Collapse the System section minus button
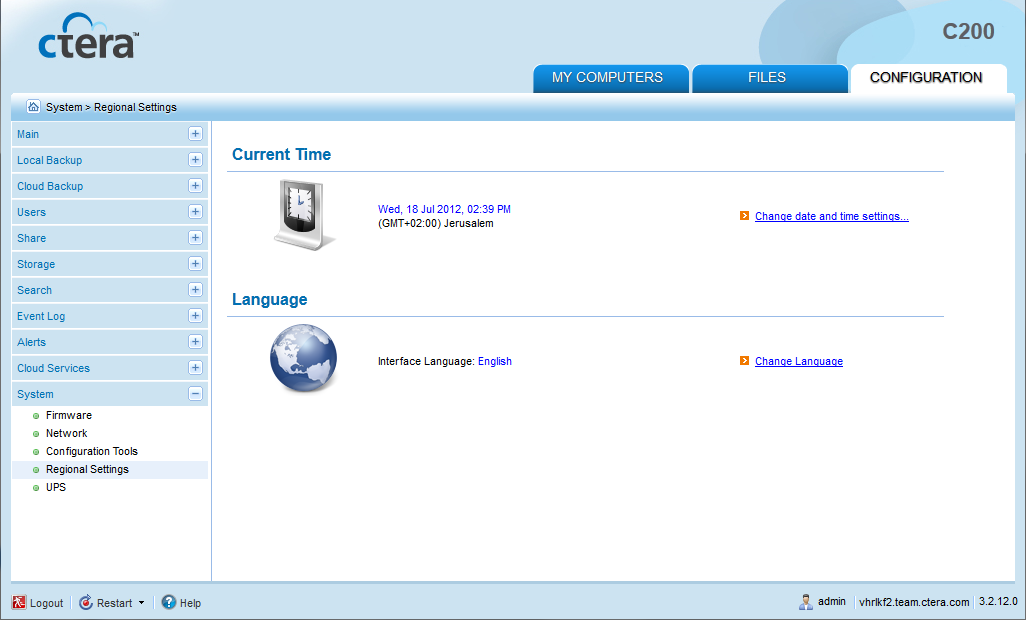 point(195,394)
